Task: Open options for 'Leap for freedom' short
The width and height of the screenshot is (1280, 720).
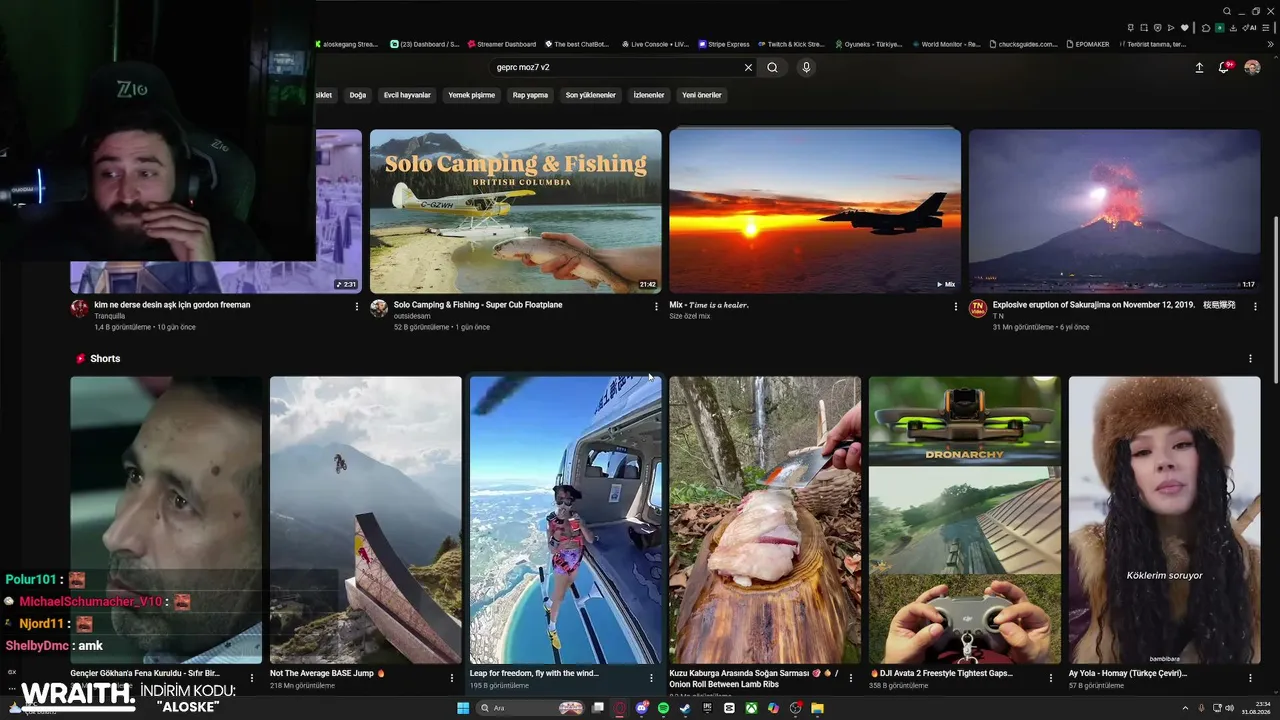Action: [x=651, y=678]
